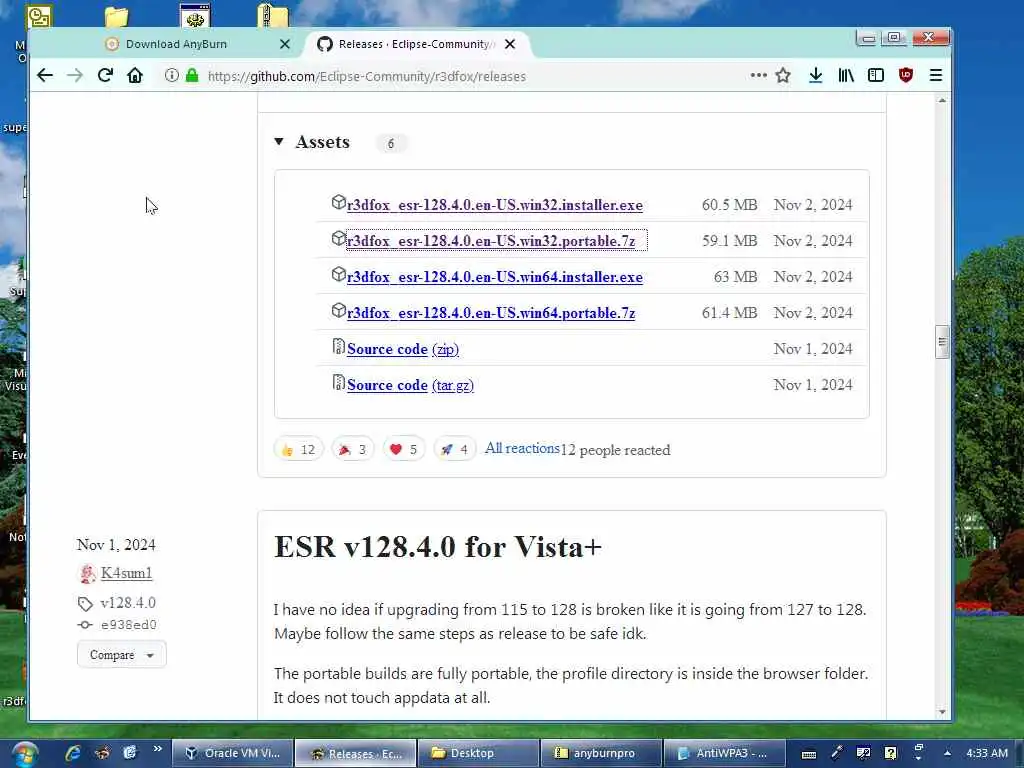Switch to the anyburnpro taskbar button

[x=600, y=753]
